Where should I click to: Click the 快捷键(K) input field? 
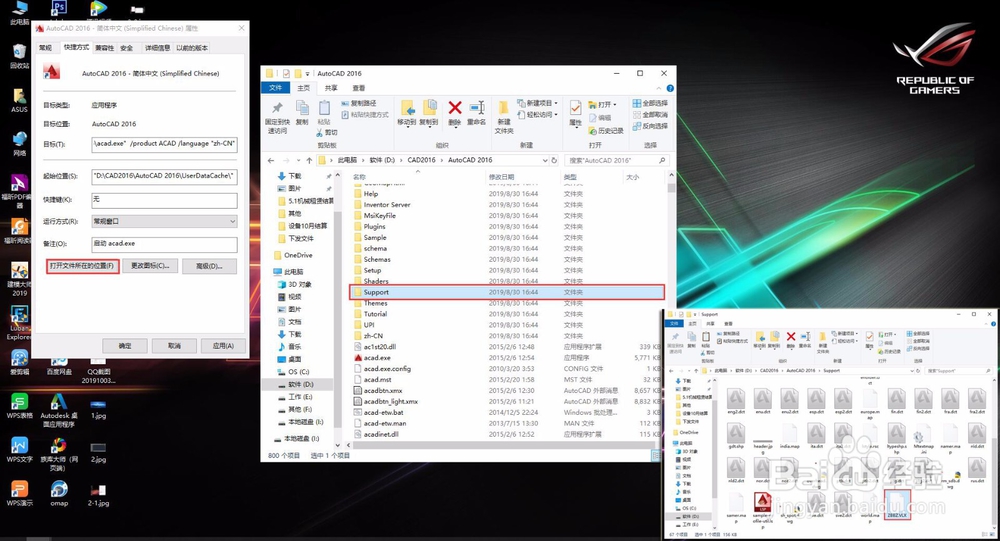point(165,200)
